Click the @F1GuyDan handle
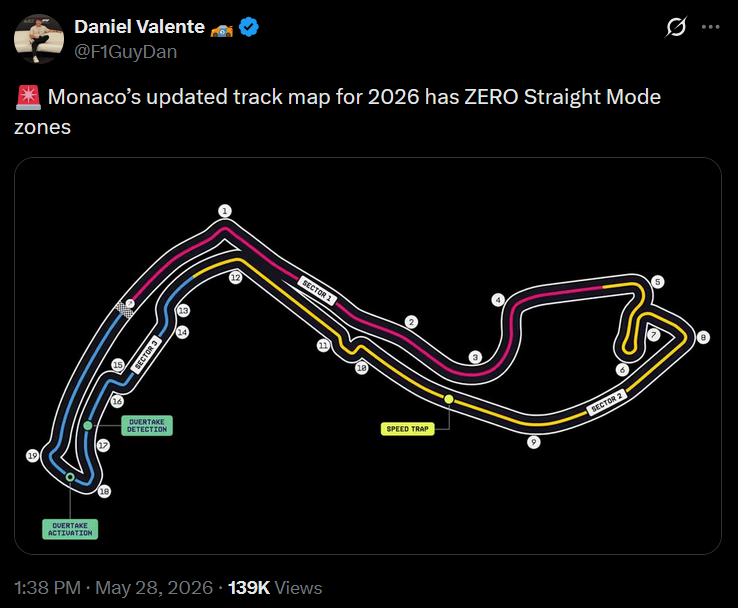Viewport: 738px width, 608px height. tap(126, 52)
